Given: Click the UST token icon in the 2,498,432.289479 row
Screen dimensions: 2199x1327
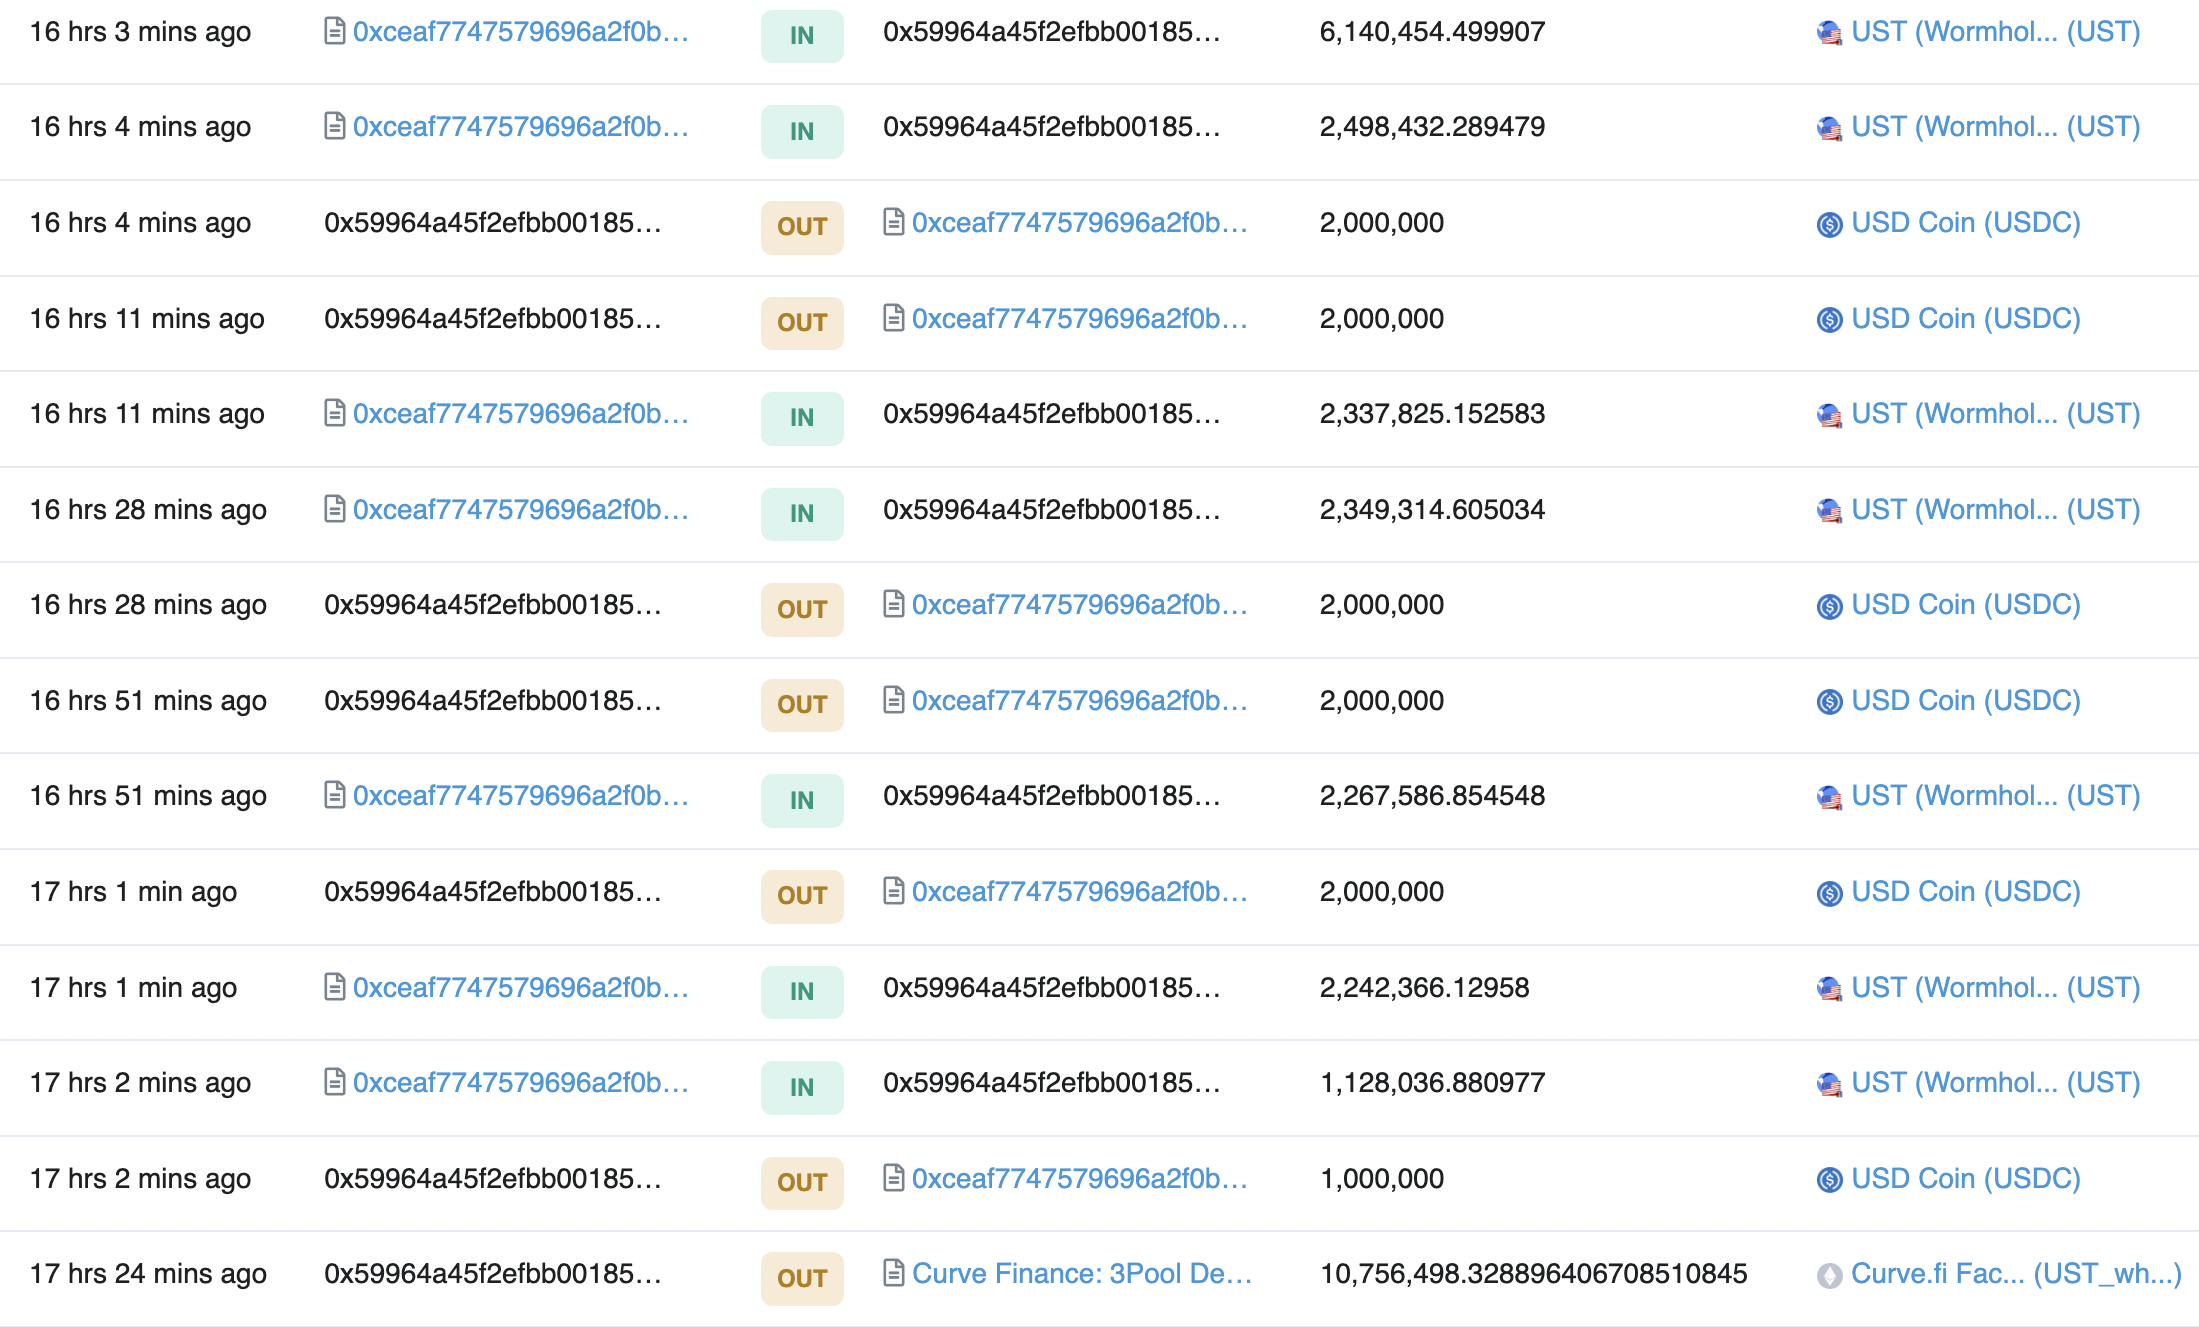Looking at the screenshot, I should coord(1829,128).
